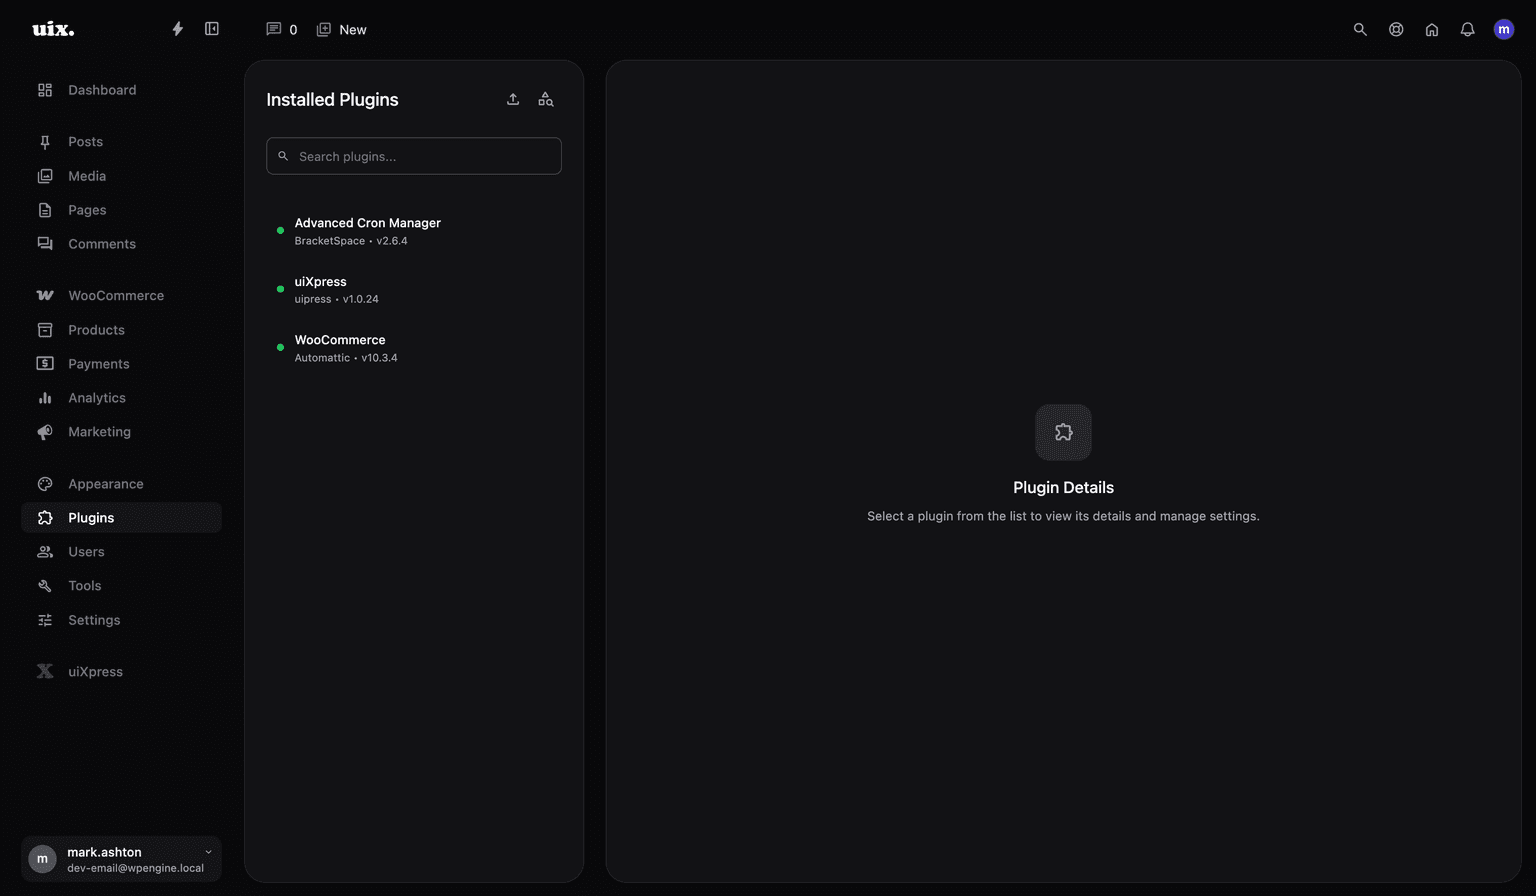Open the plugin browser icon beside upload
1536x896 pixels.
pyautogui.click(x=545, y=99)
